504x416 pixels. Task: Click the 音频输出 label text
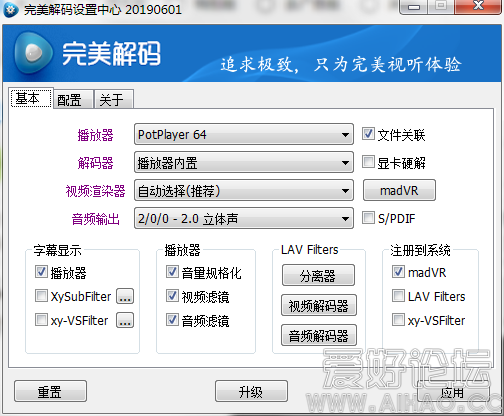coord(95,219)
